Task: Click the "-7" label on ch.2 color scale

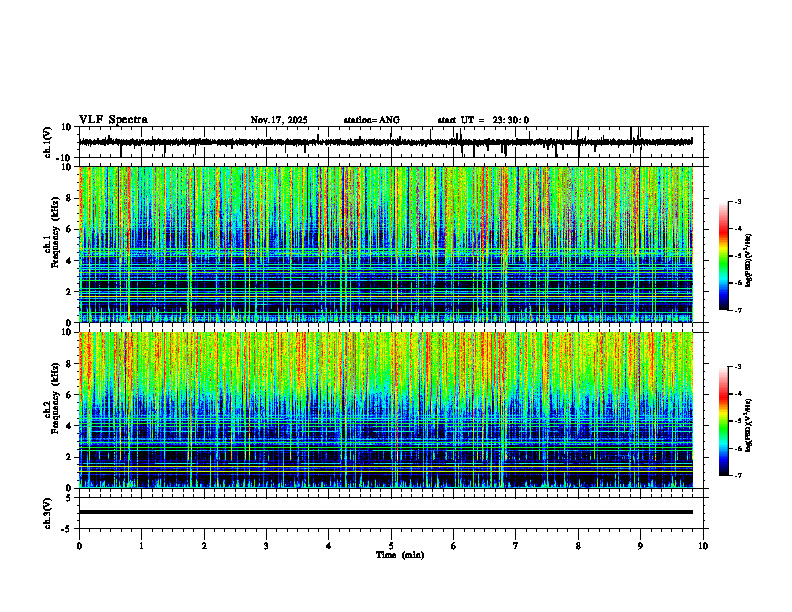Action: 737,476
